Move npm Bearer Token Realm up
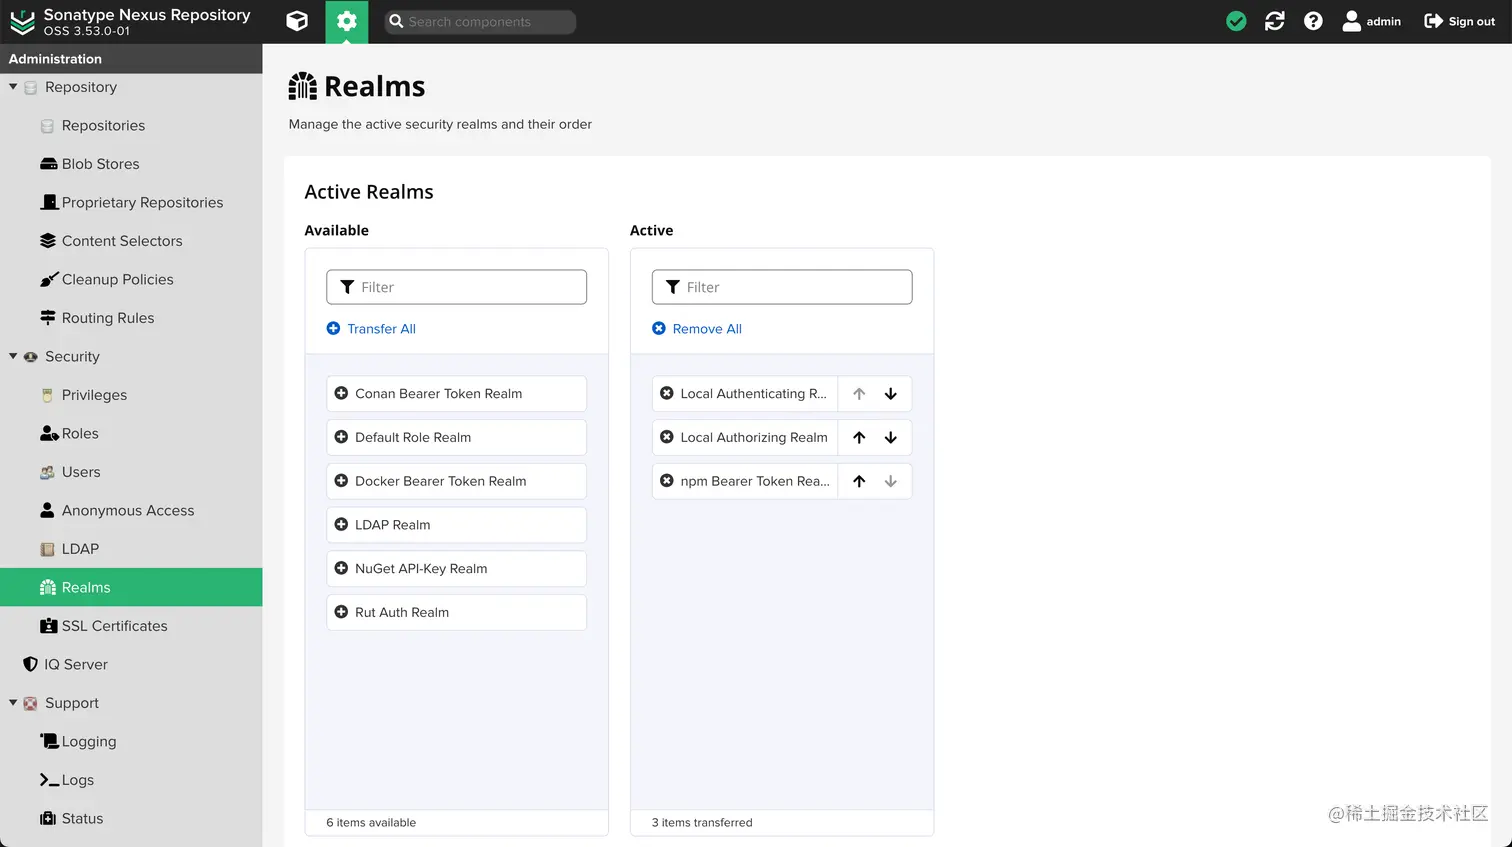Screen dimensions: 1512x847 click(x=859, y=481)
